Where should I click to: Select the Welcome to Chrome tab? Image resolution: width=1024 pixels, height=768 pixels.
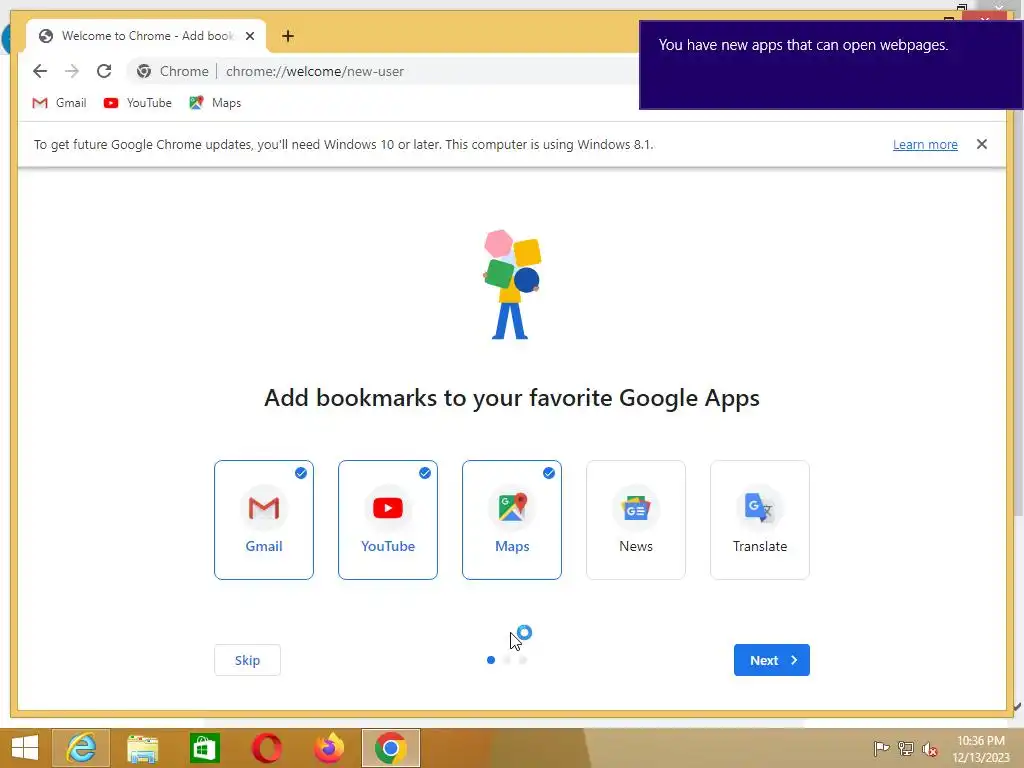(146, 36)
